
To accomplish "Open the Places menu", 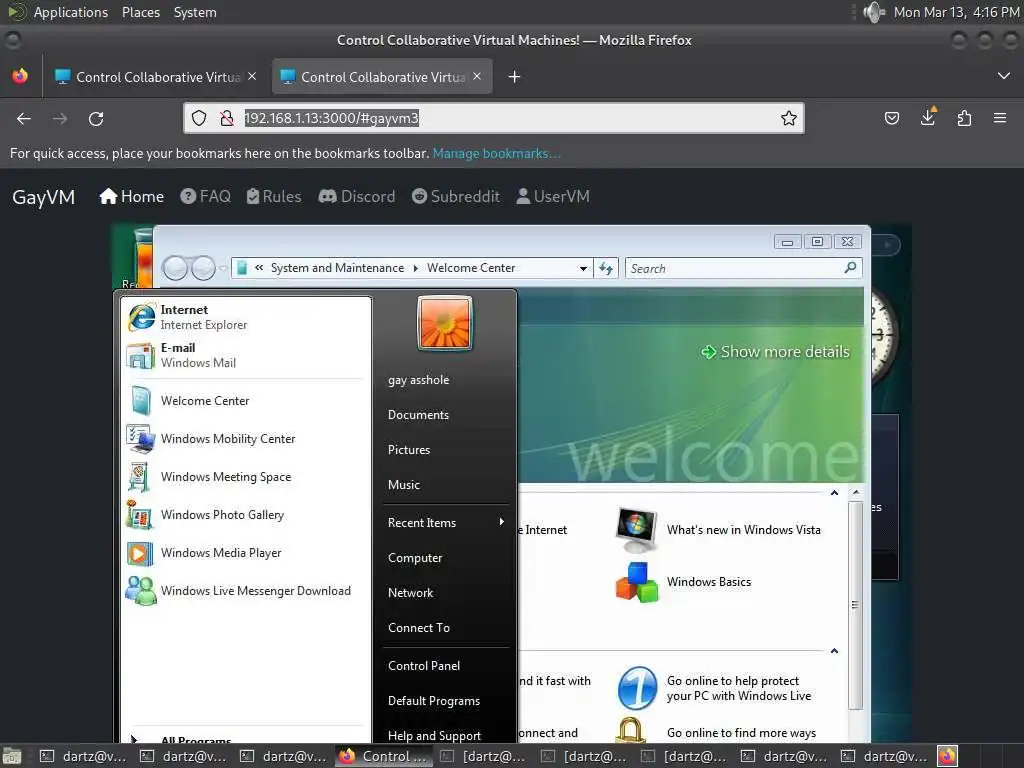I will (141, 12).
